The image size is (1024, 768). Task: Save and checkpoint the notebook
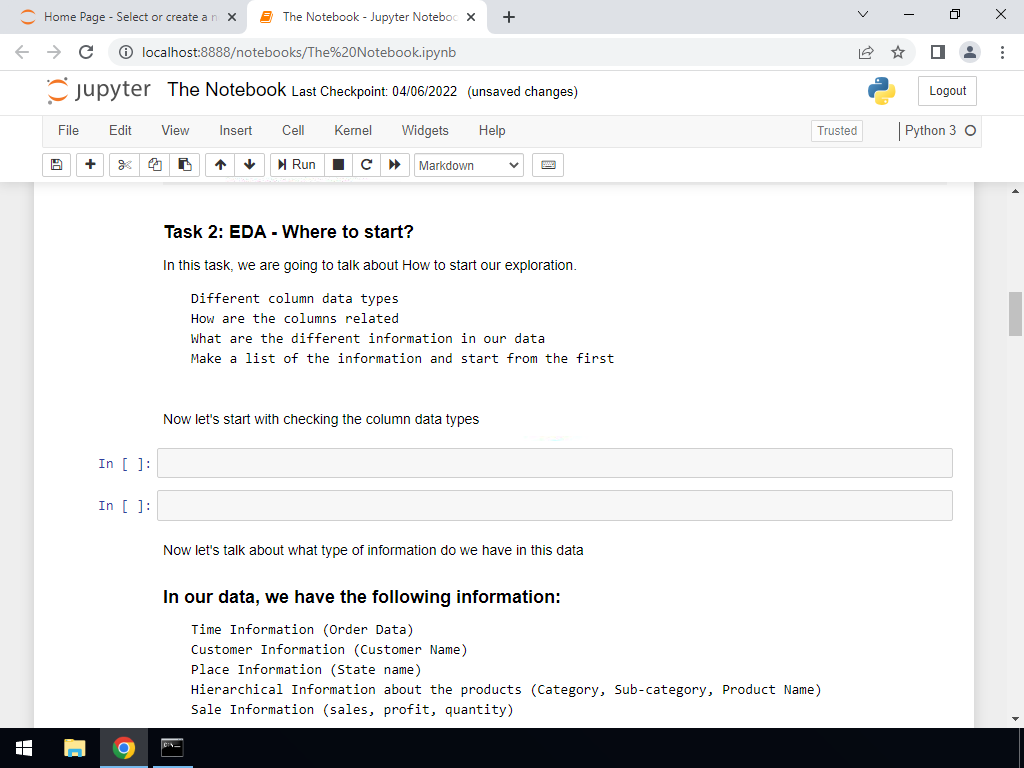click(x=56, y=165)
